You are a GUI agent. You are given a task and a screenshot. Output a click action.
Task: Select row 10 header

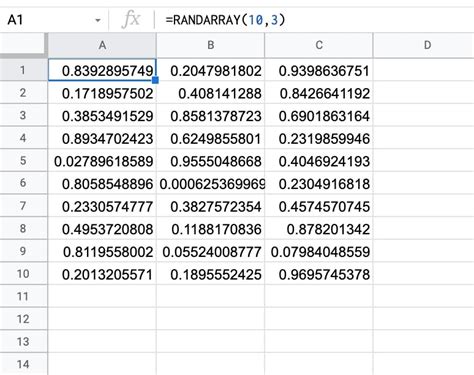click(x=23, y=274)
